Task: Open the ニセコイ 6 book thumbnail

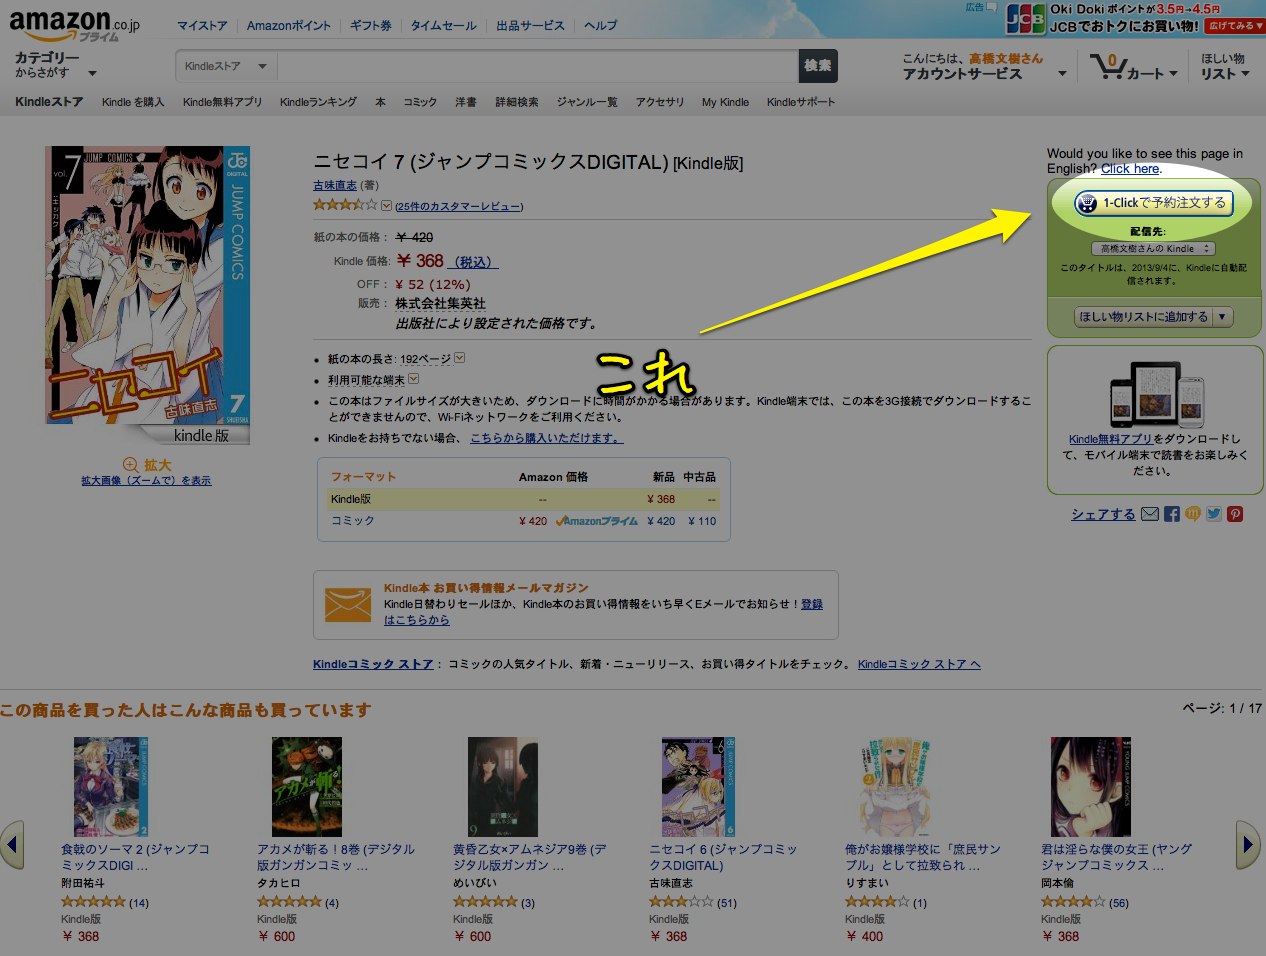Action: [699, 787]
